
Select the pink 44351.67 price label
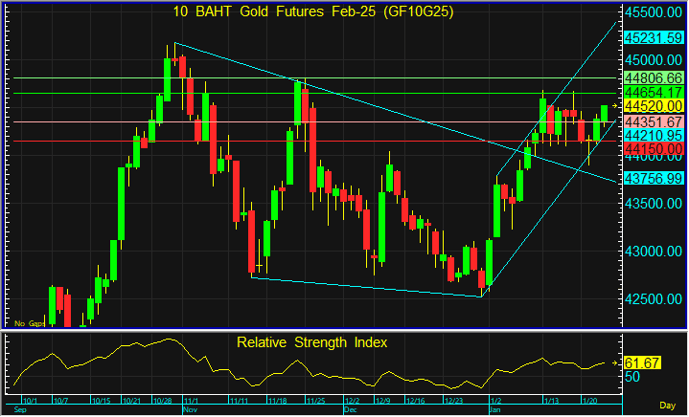[653, 121]
